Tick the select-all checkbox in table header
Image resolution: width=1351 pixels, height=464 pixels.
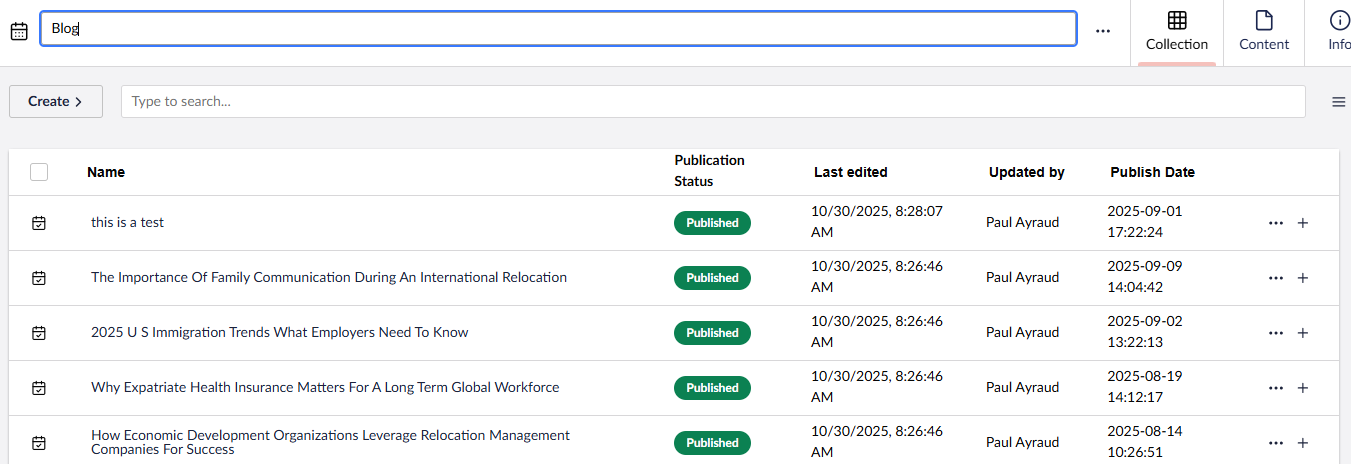39,172
